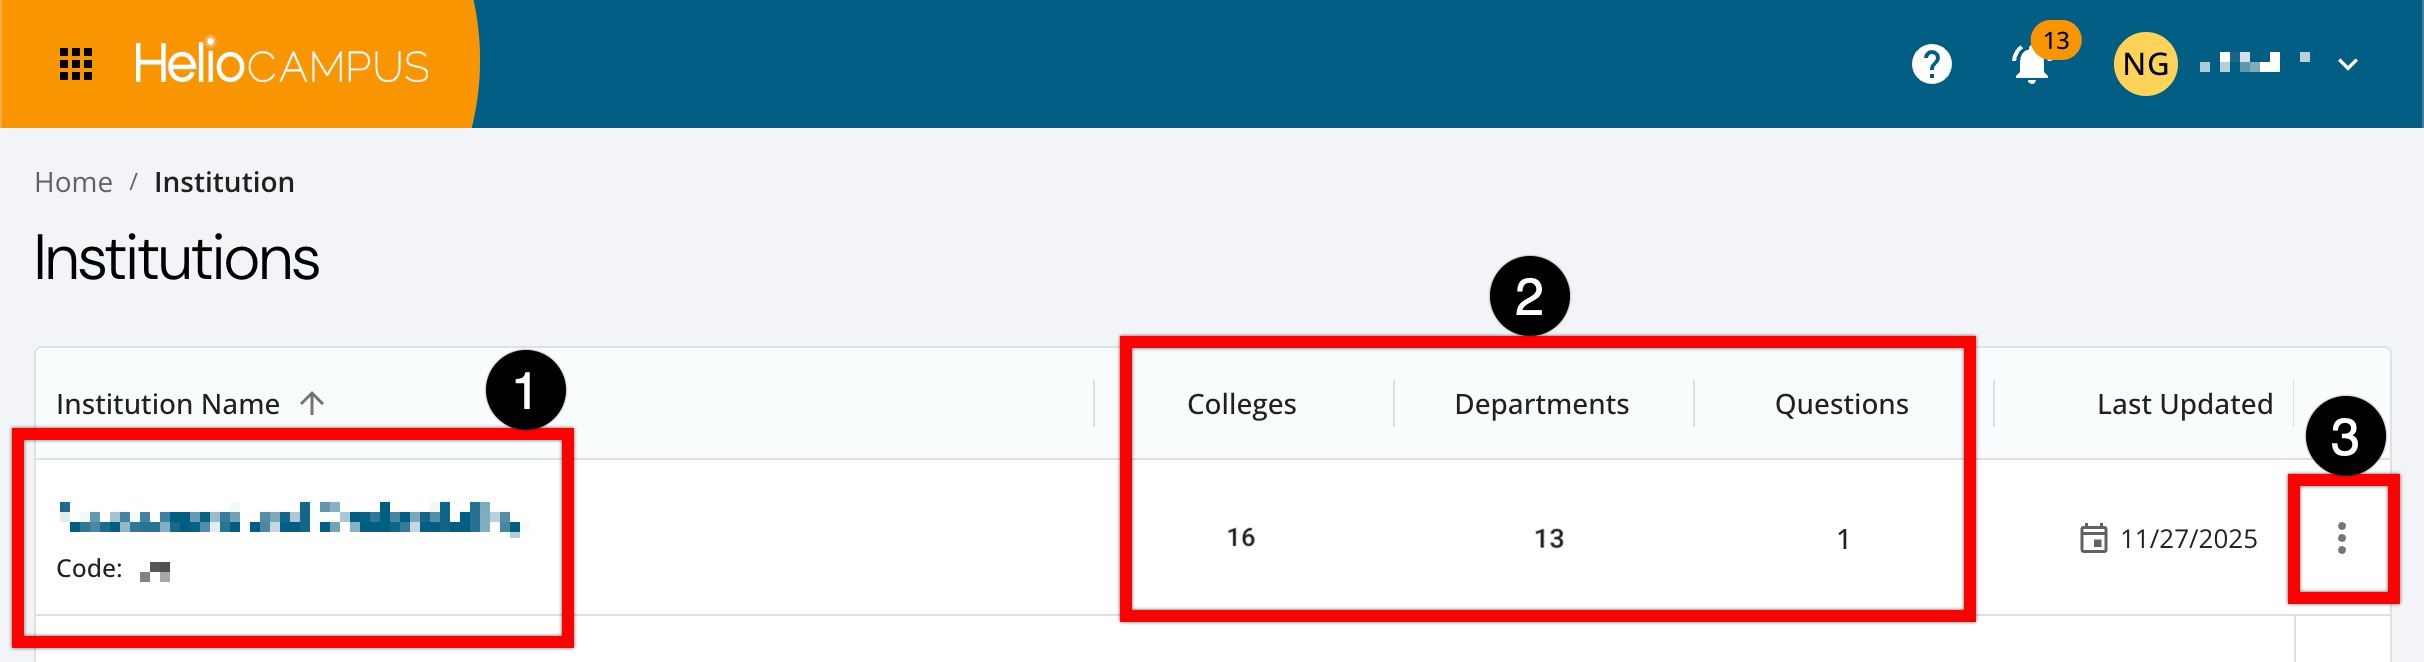Screen dimensions: 2424x662
Task: Sort by the Questions column header
Action: pyautogui.click(x=1841, y=404)
